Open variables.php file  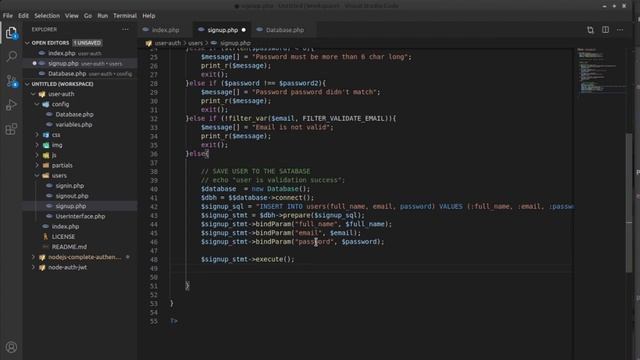click(x=80, y=124)
